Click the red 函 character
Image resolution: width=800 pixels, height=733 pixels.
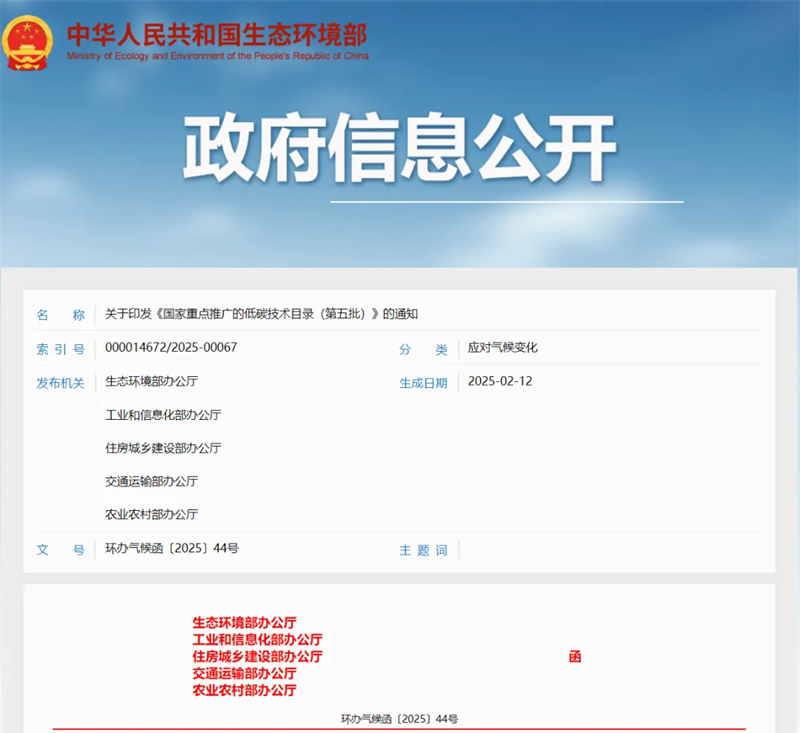point(575,656)
